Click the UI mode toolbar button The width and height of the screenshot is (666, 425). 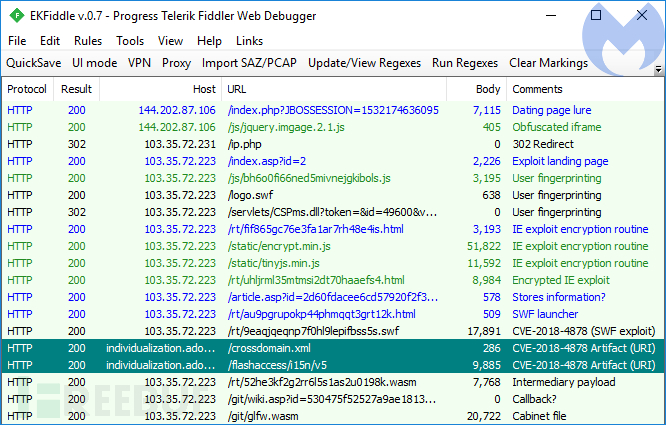click(94, 63)
